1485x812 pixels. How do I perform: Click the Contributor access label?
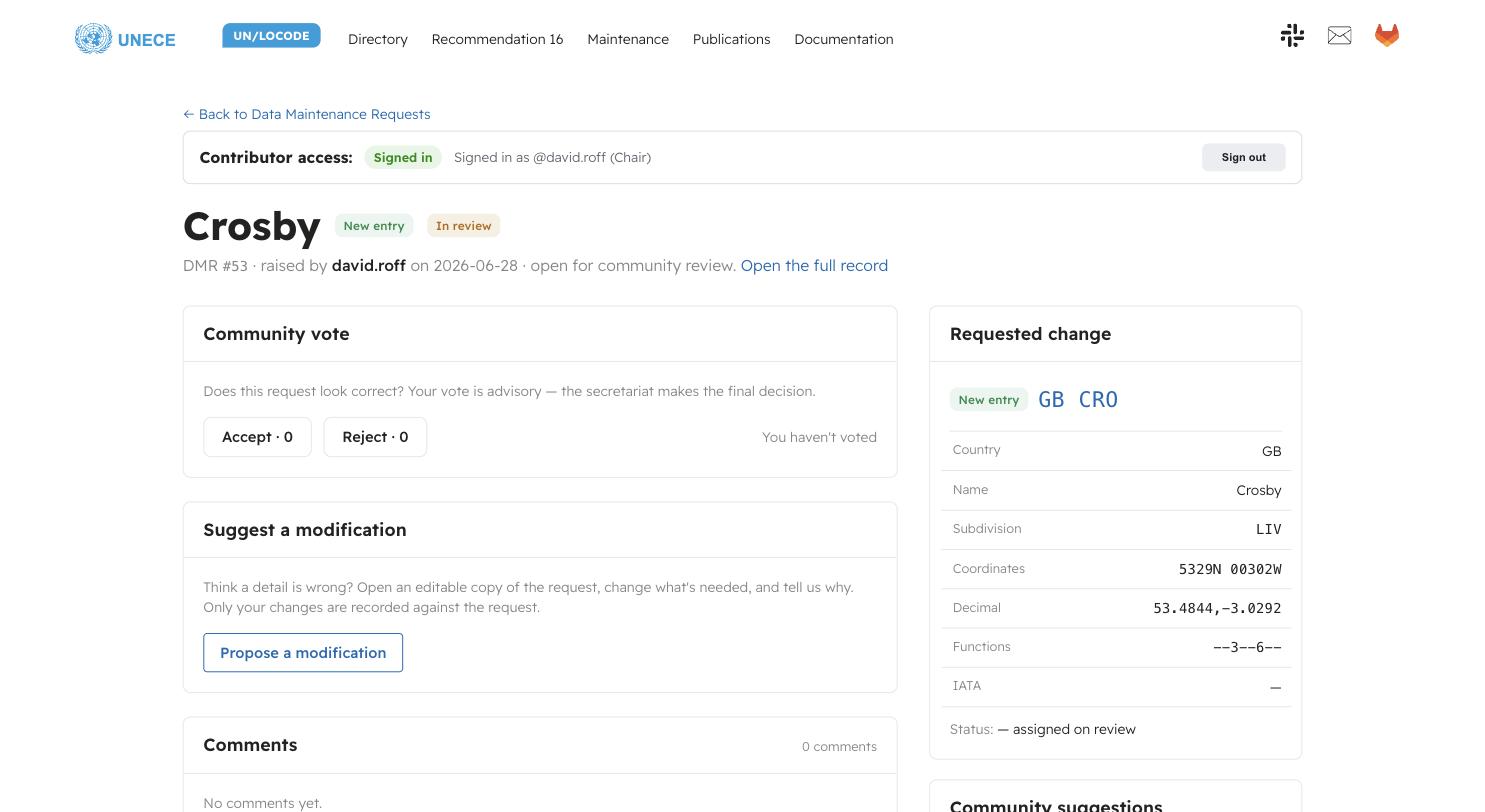click(276, 157)
